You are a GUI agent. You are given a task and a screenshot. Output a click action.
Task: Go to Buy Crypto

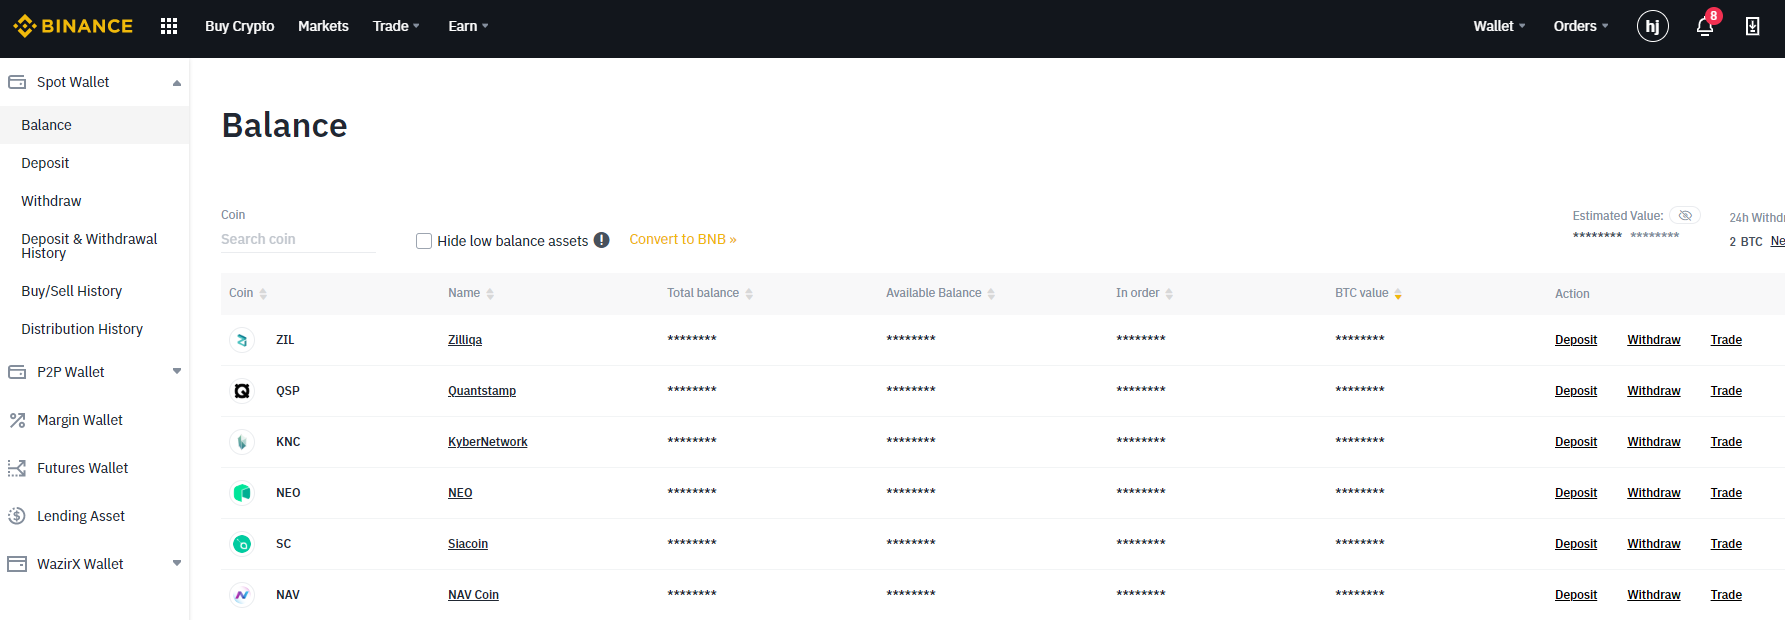[x=240, y=26]
